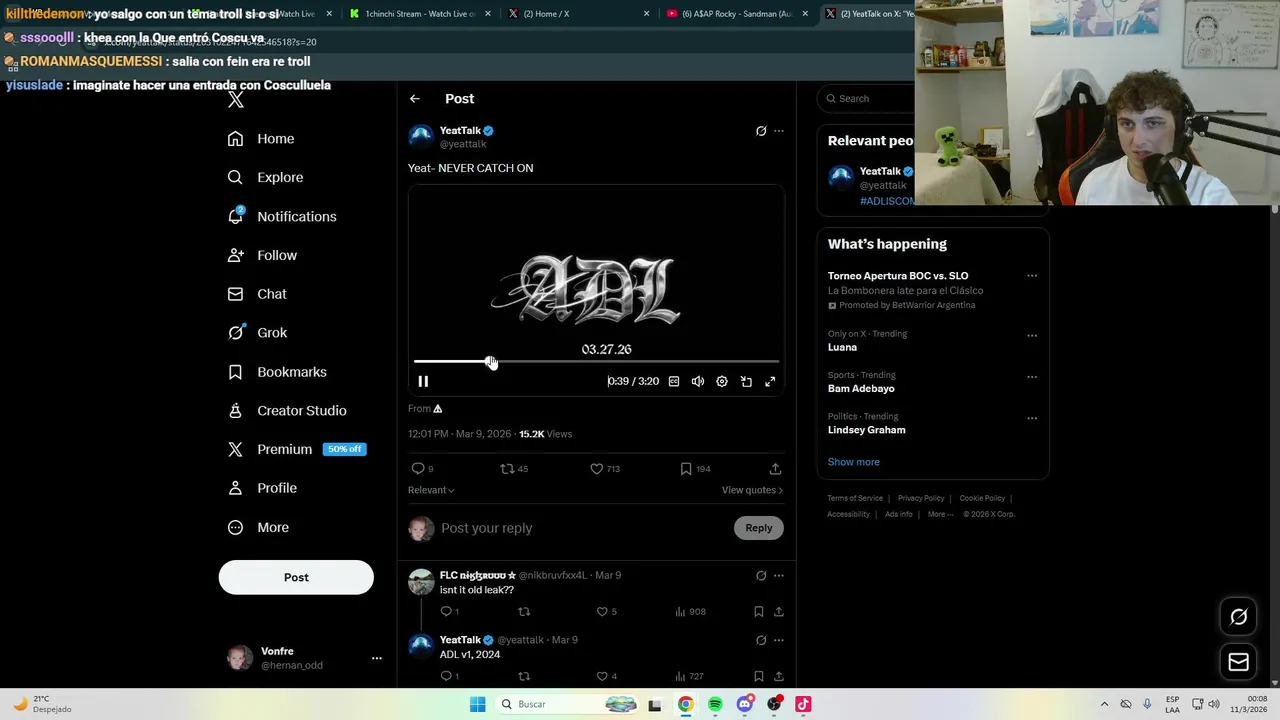Open Notifications in sidebar
Image resolution: width=1280 pixels, height=720 pixels.
click(x=282, y=217)
